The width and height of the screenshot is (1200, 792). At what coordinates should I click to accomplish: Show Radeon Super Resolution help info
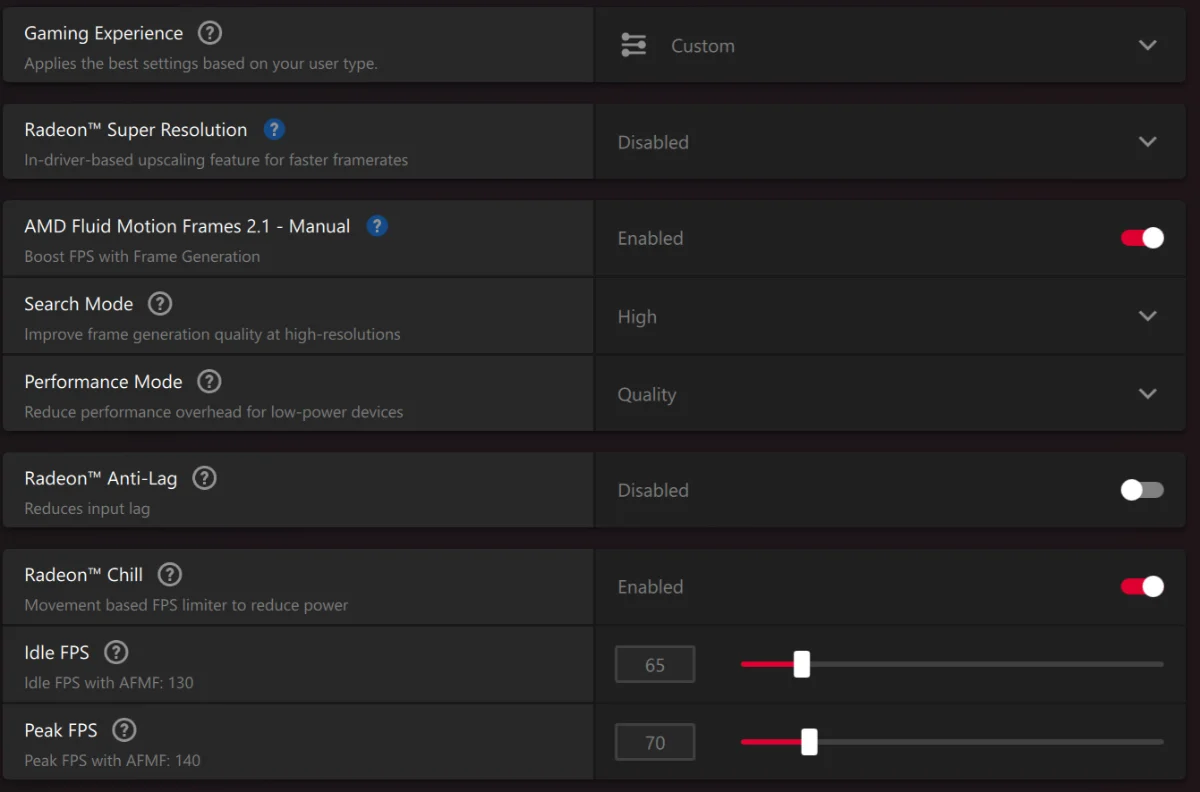(x=274, y=129)
